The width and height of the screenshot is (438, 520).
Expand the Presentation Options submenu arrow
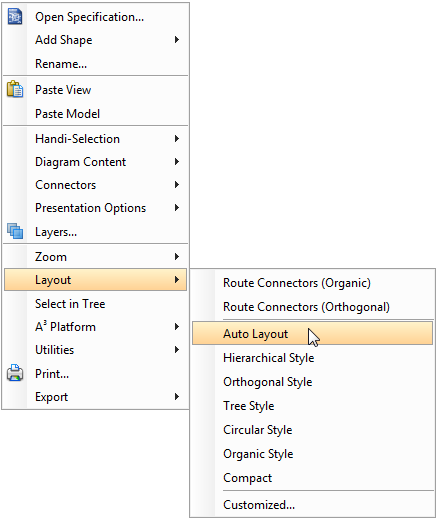(x=177, y=208)
